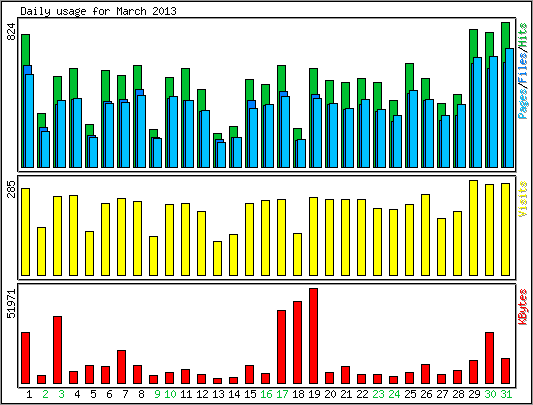The height and width of the screenshot is (405, 533).
Task: Click the red KBytes bar for day 18
Action: point(297,342)
